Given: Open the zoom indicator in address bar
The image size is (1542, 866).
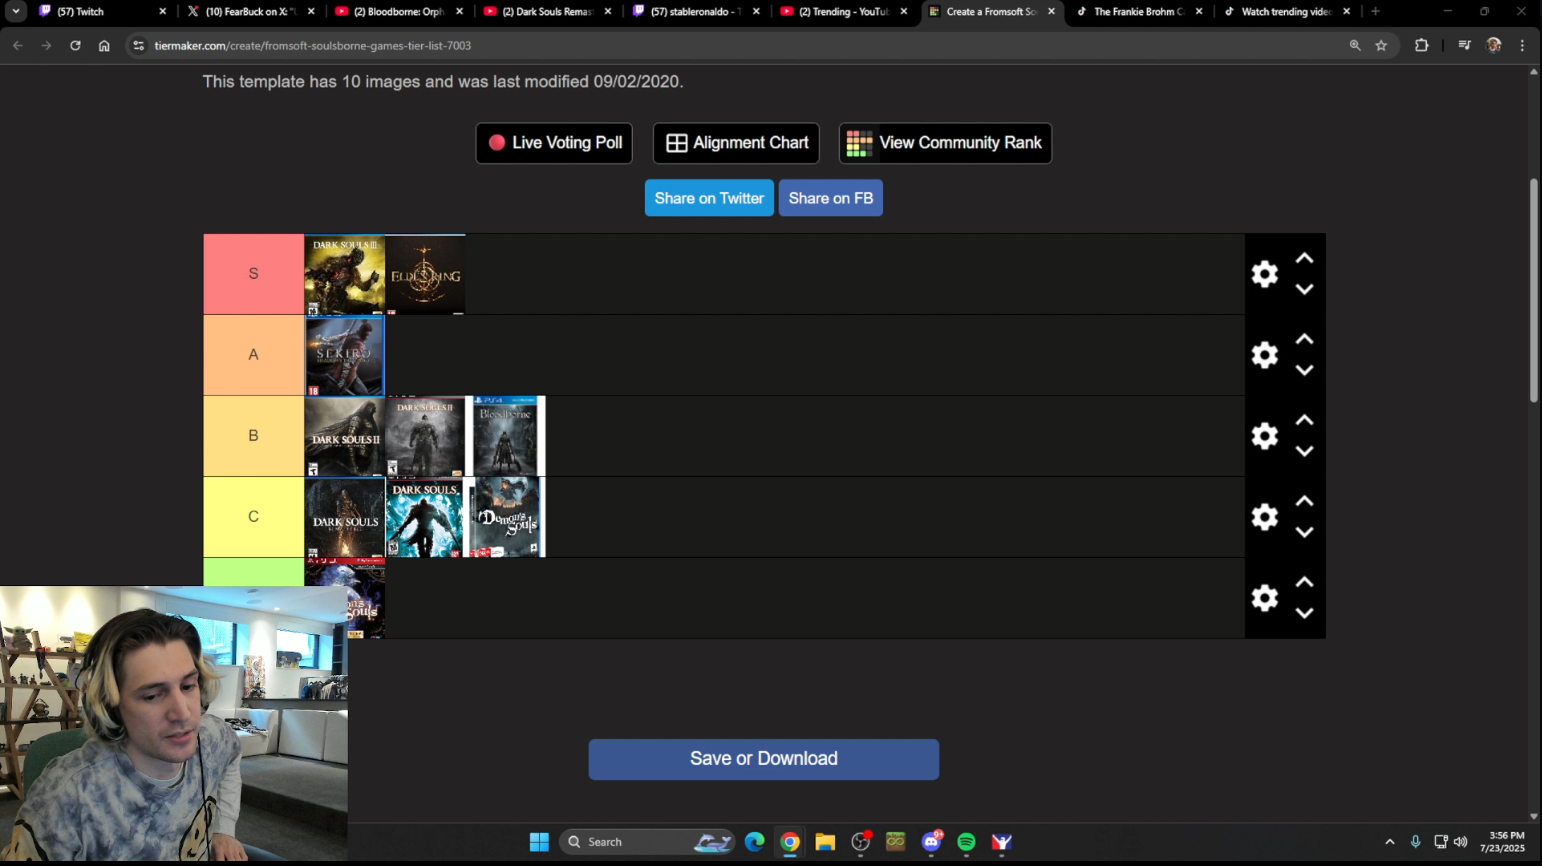Looking at the screenshot, I should point(1355,46).
